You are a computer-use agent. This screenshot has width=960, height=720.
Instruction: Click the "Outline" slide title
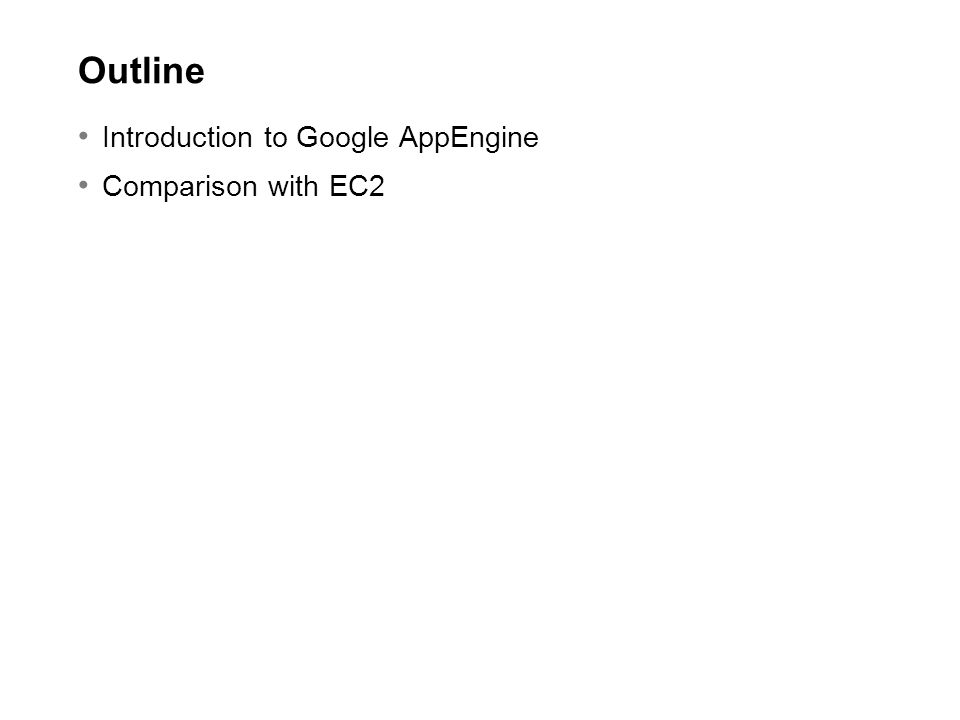click(x=141, y=70)
